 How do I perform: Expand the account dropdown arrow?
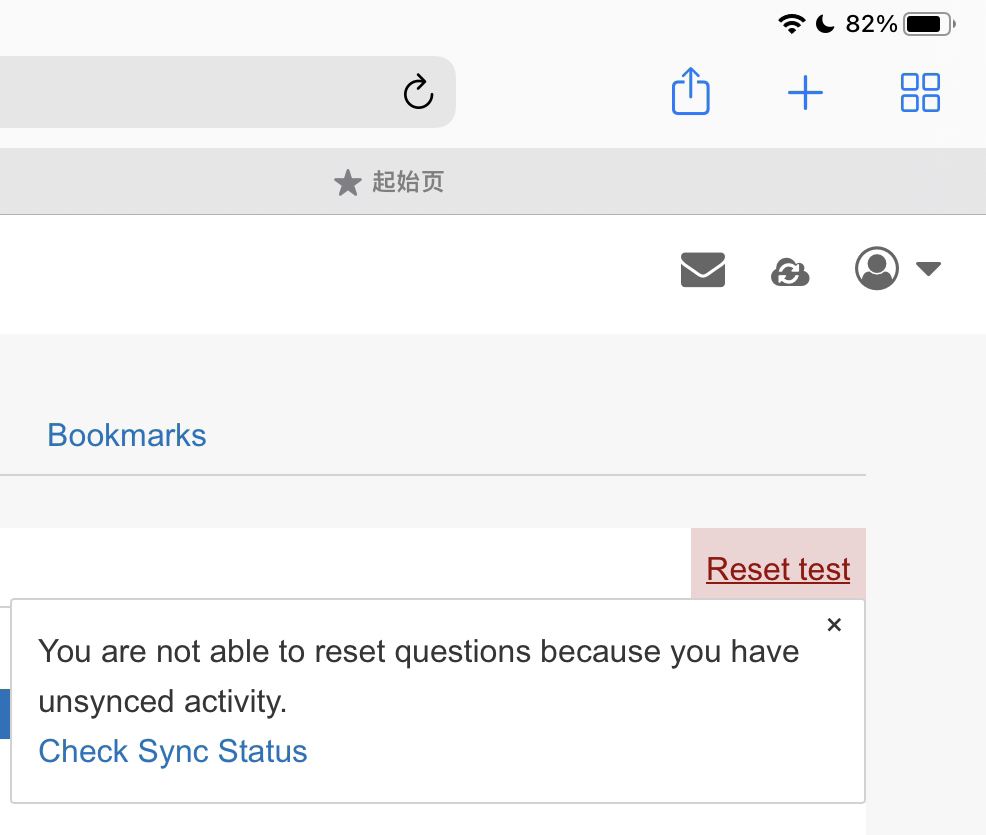pos(929,269)
